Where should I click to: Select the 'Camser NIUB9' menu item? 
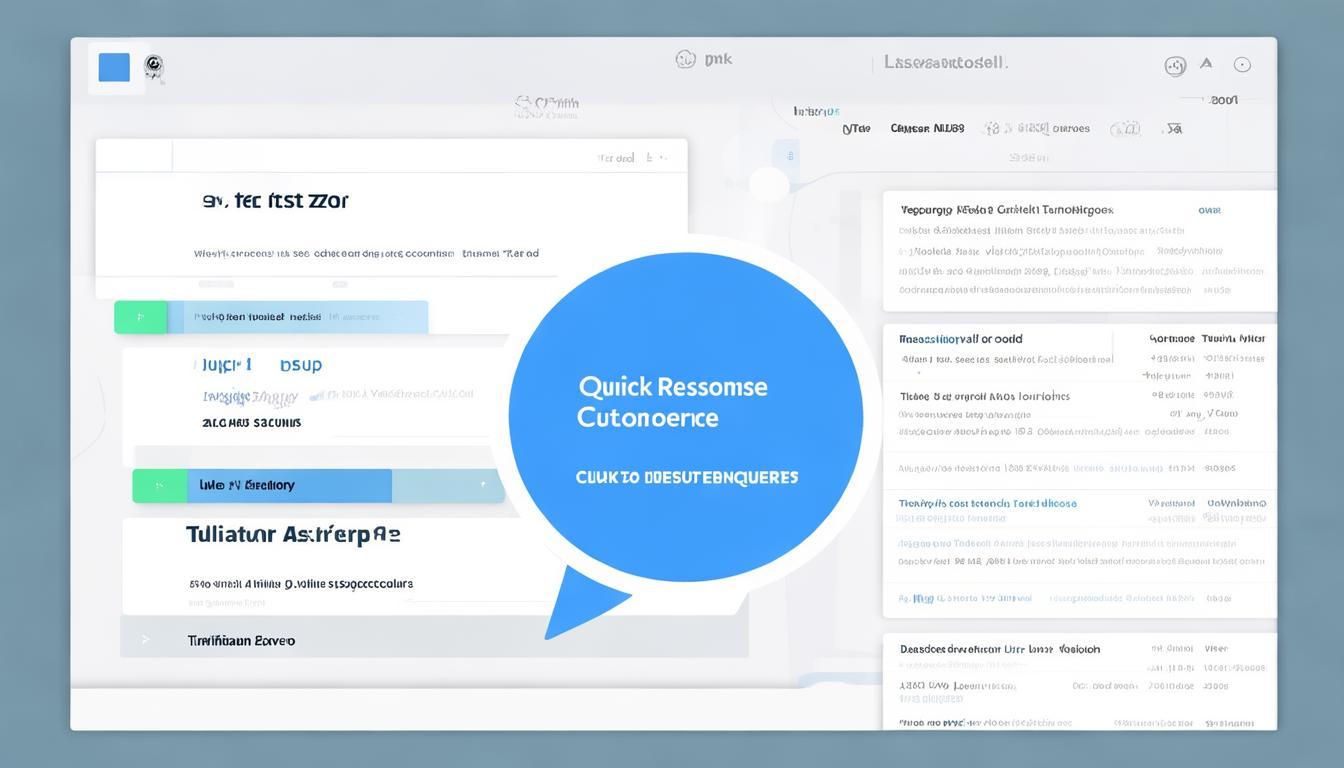tap(927, 128)
